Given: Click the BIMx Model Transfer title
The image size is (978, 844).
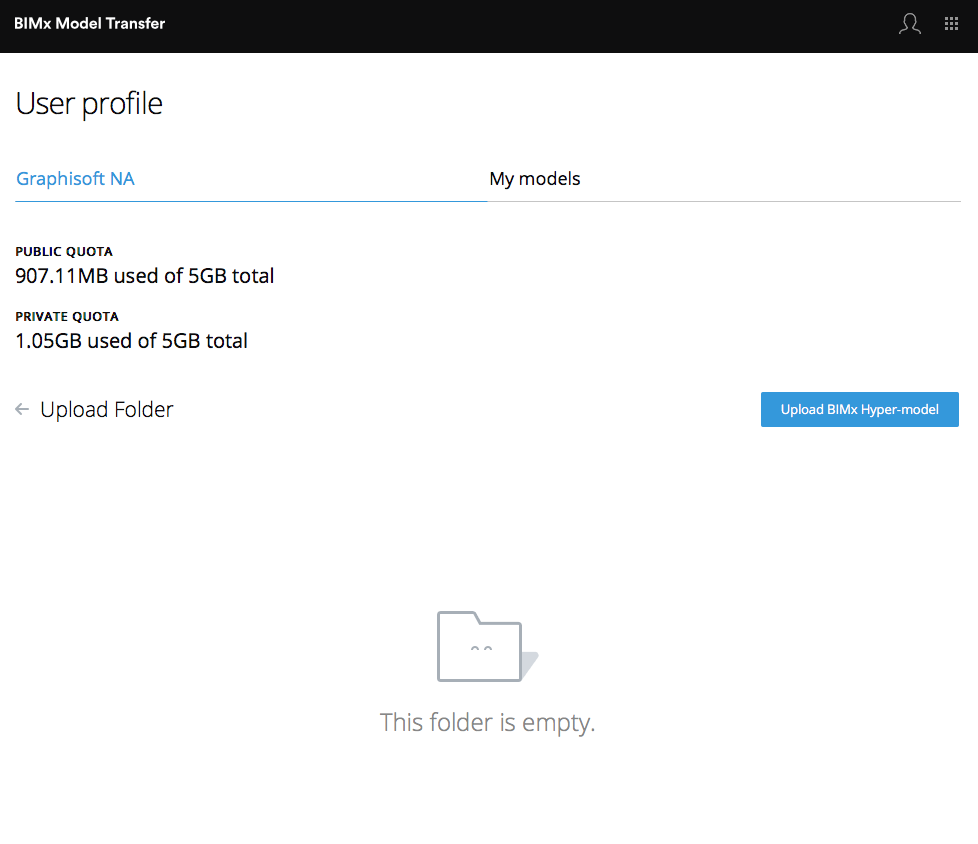Looking at the screenshot, I should pyautogui.click(x=90, y=23).
